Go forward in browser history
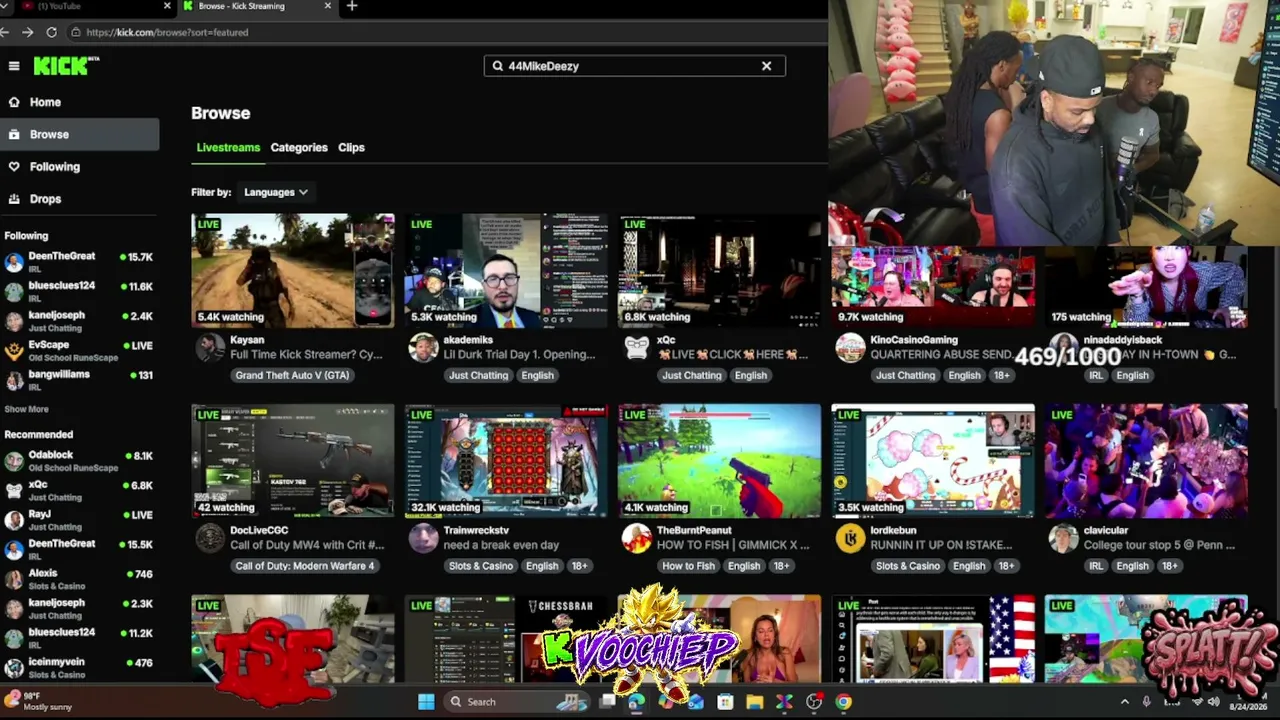Viewport: 1280px width, 720px height. tap(27, 32)
